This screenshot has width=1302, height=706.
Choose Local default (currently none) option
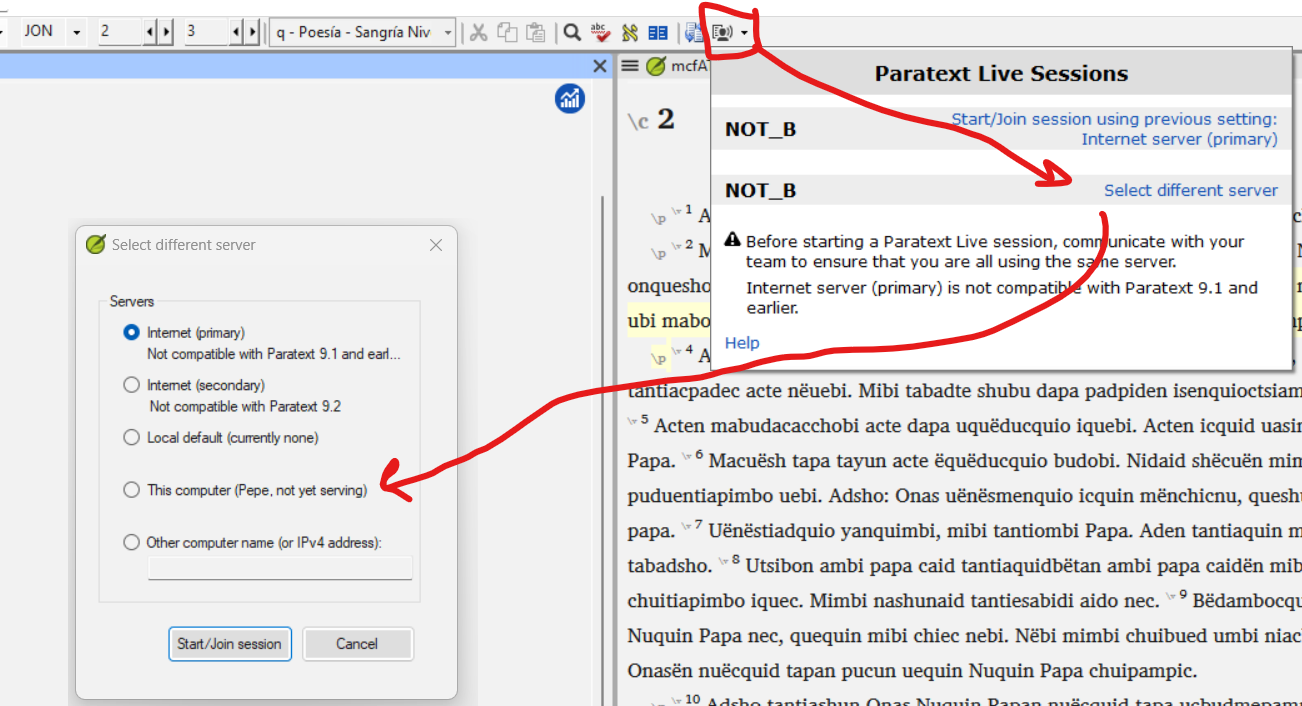(131, 437)
